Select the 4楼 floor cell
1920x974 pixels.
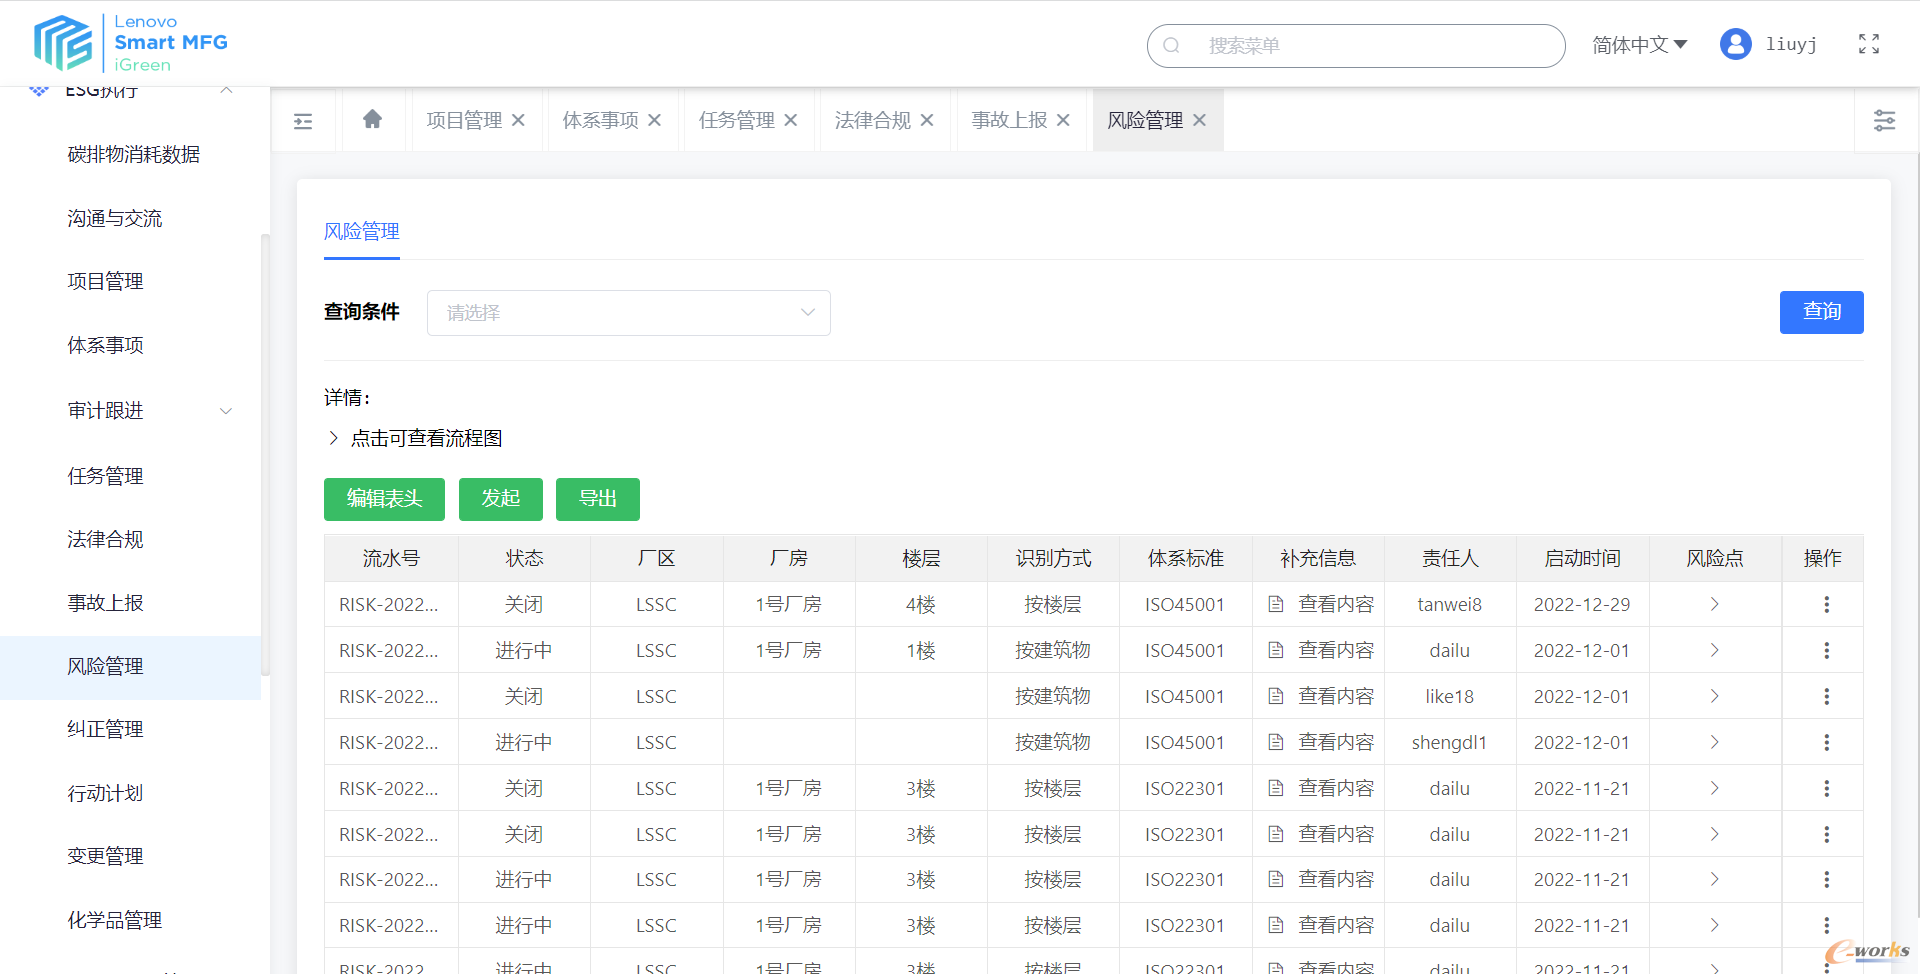click(x=920, y=604)
